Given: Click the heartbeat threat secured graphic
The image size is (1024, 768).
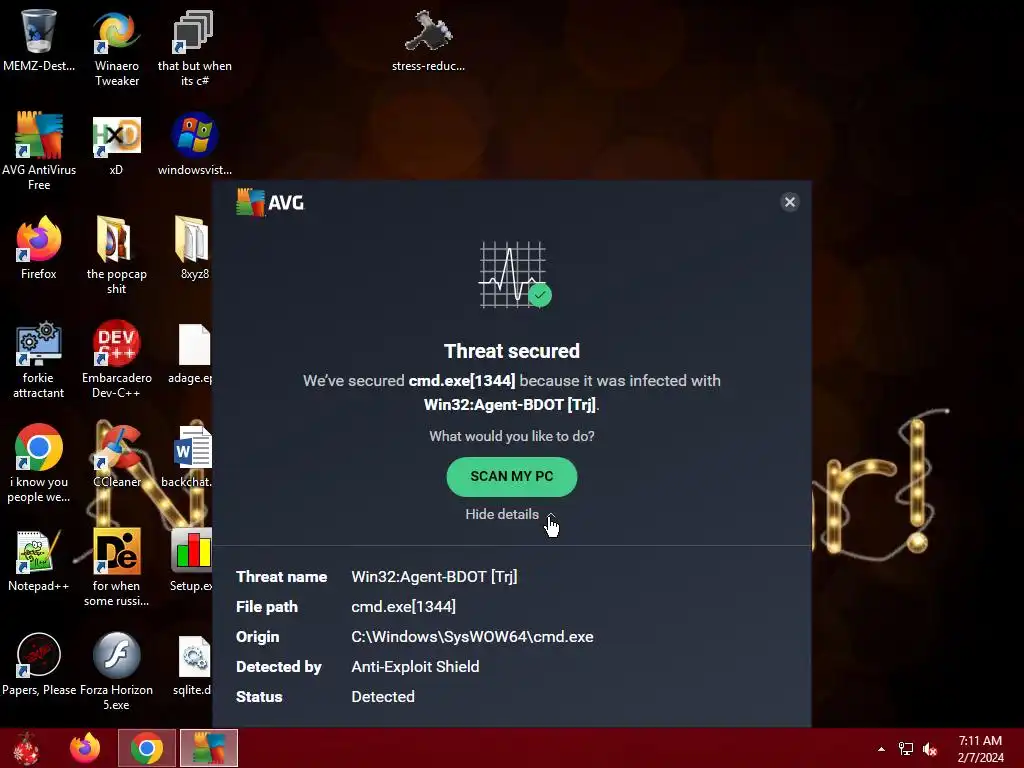Looking at the screenshot, I should point(515,274).
